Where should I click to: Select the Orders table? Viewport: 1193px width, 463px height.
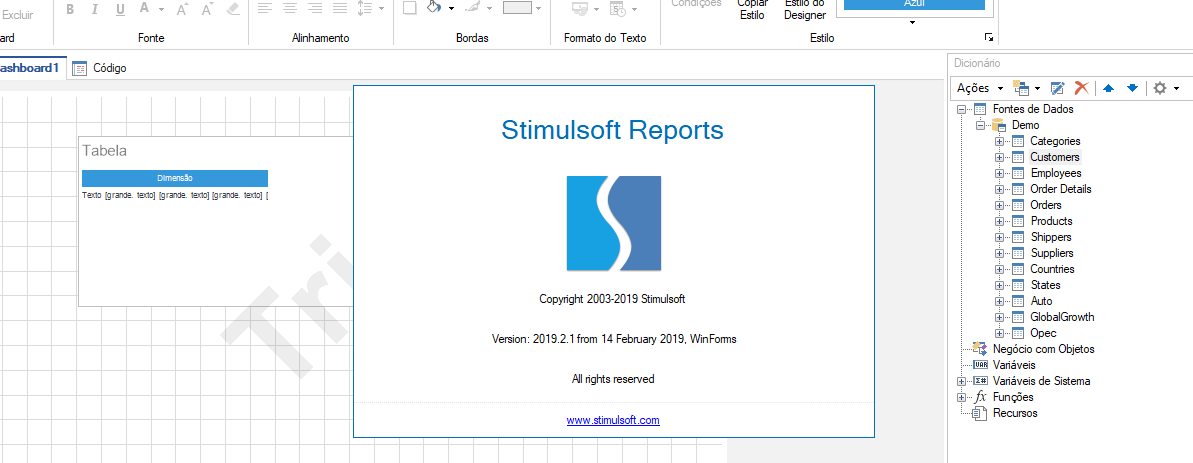pos(1046,205)
